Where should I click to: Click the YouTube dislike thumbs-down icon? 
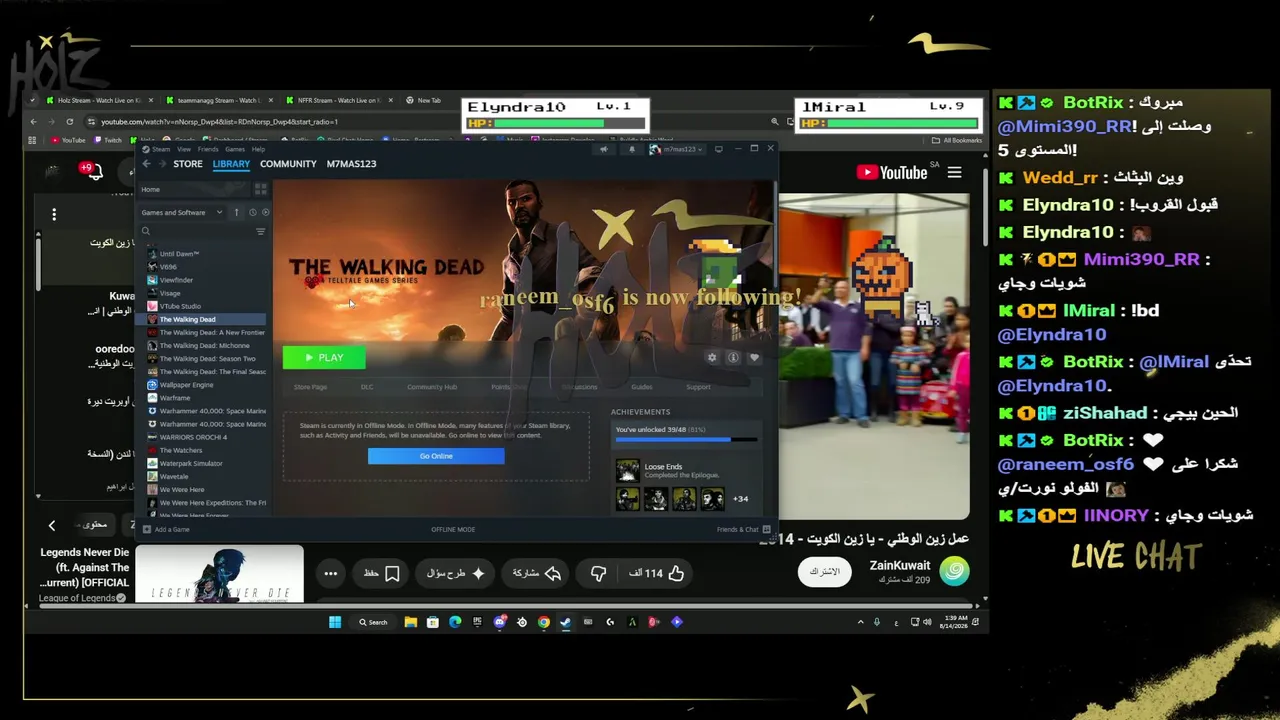click(598, 573)
